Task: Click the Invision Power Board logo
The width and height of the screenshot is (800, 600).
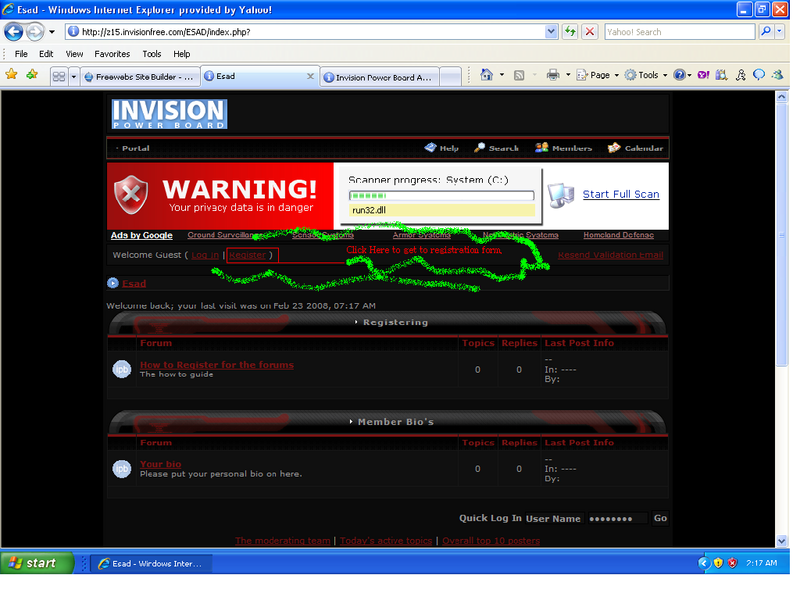Action: tap(169, 114)
